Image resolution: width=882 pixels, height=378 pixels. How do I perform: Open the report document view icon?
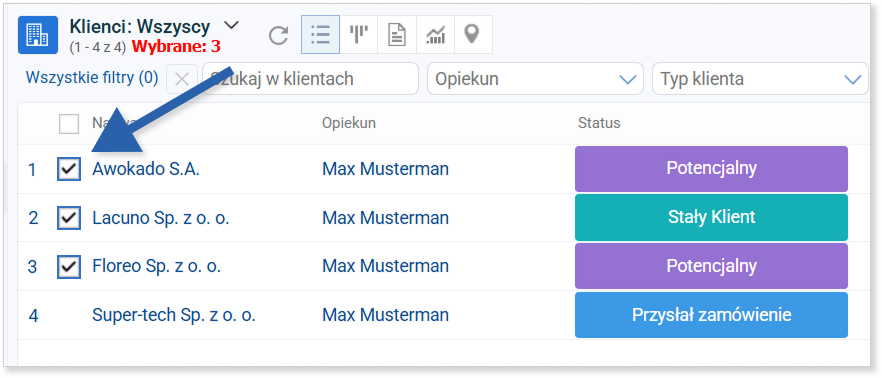click(x=397, y=35)
